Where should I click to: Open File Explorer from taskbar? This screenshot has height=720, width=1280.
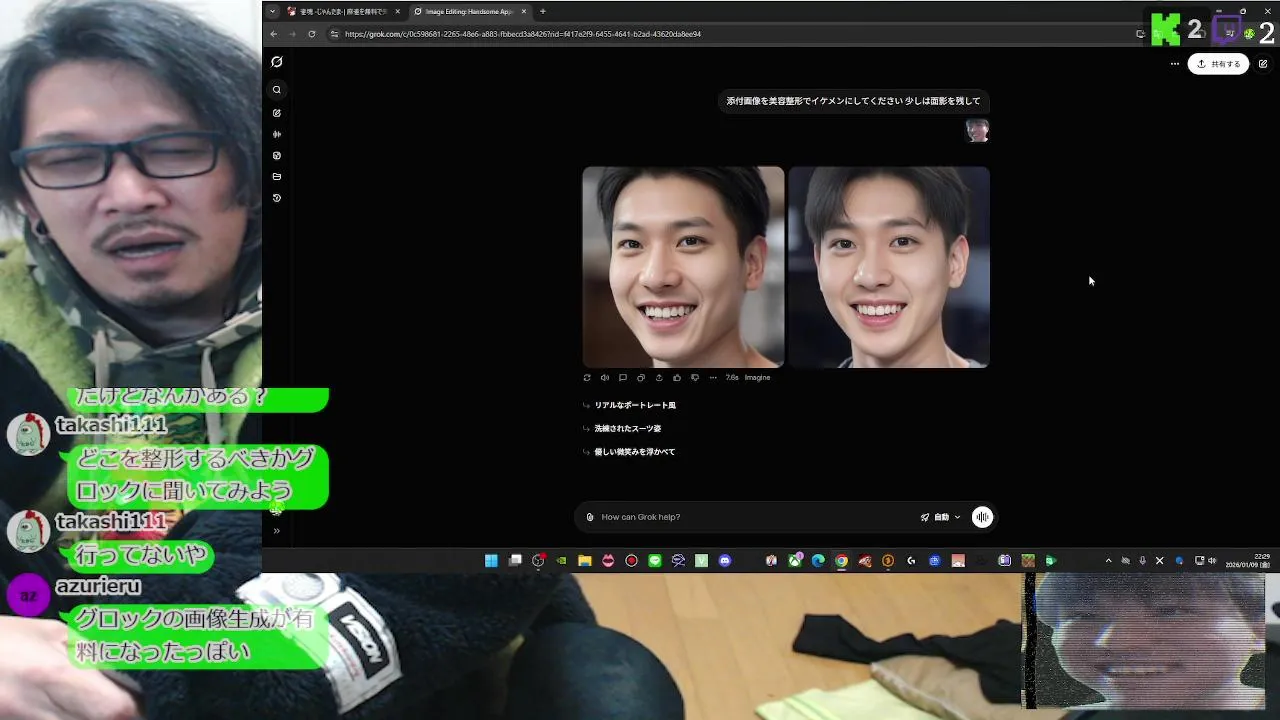(585, 561)
